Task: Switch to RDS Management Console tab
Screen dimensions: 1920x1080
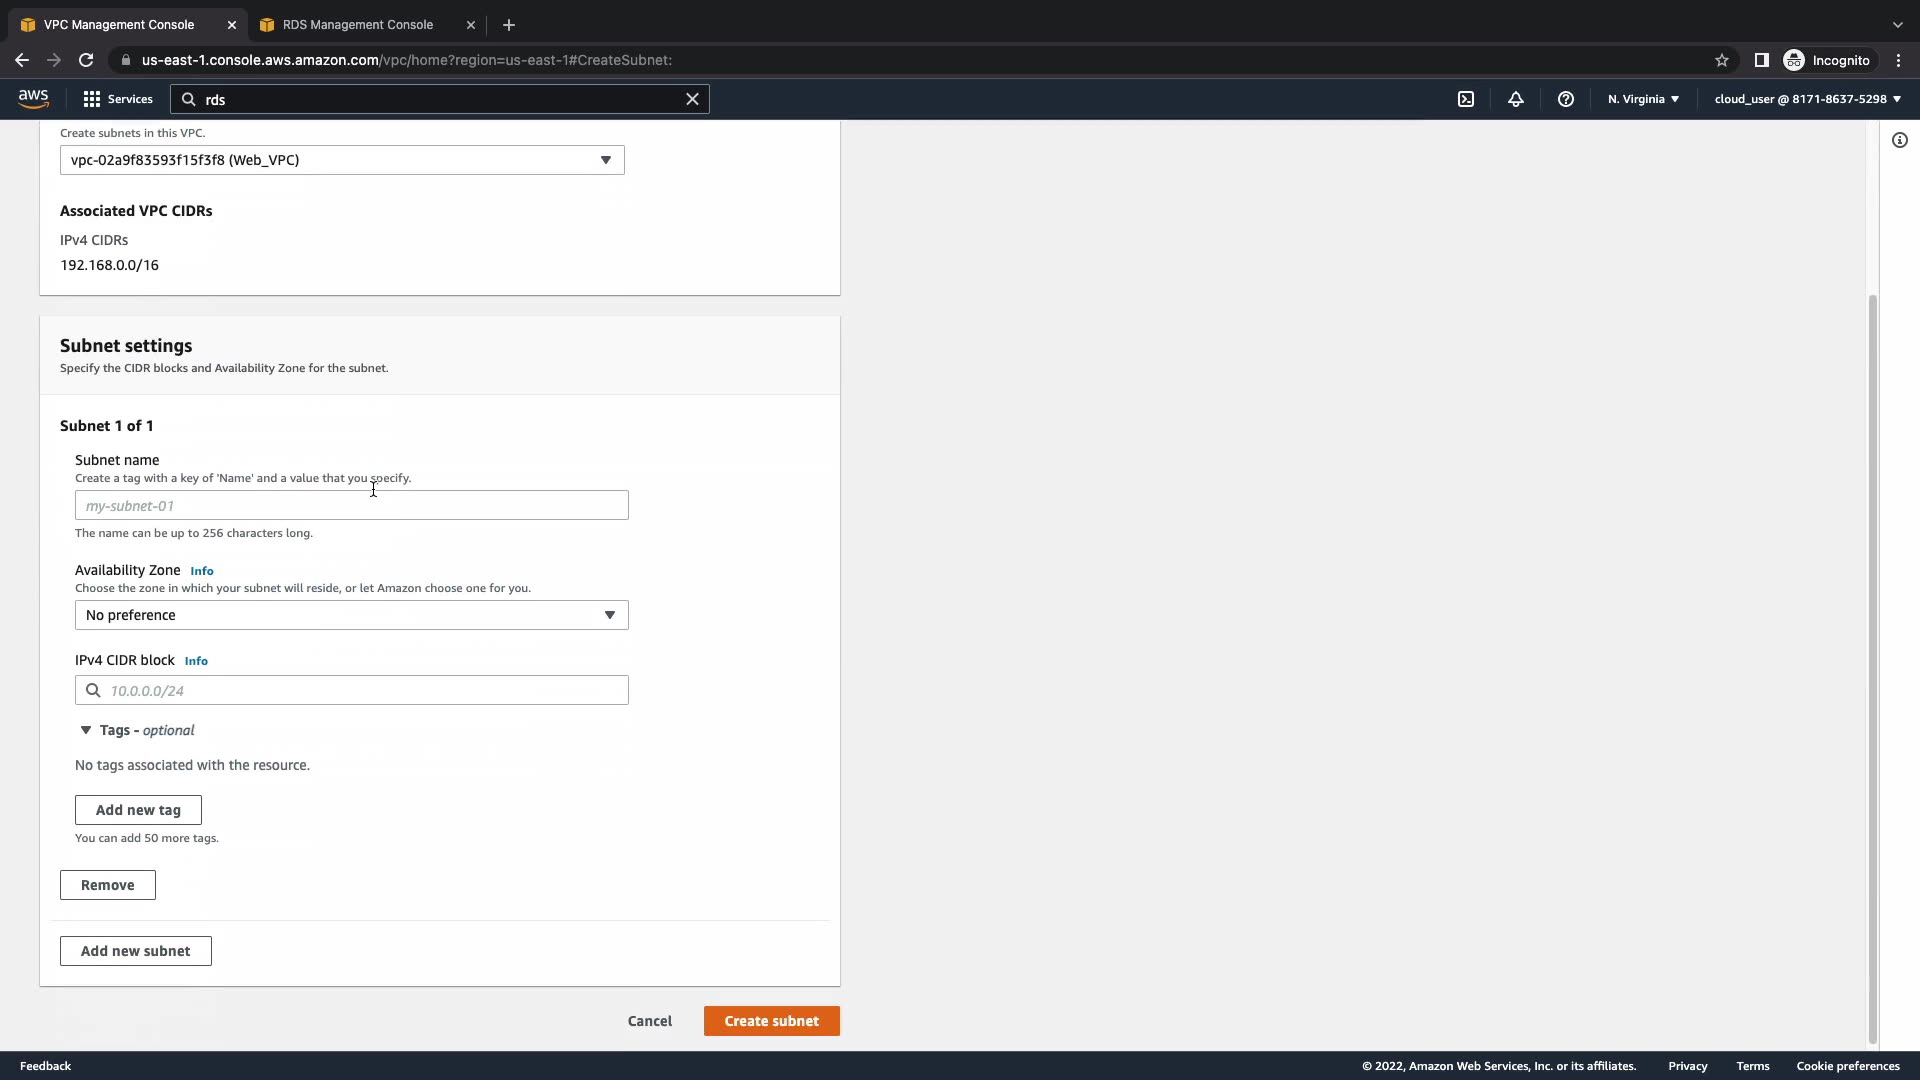Action: (x=357, y=24)
